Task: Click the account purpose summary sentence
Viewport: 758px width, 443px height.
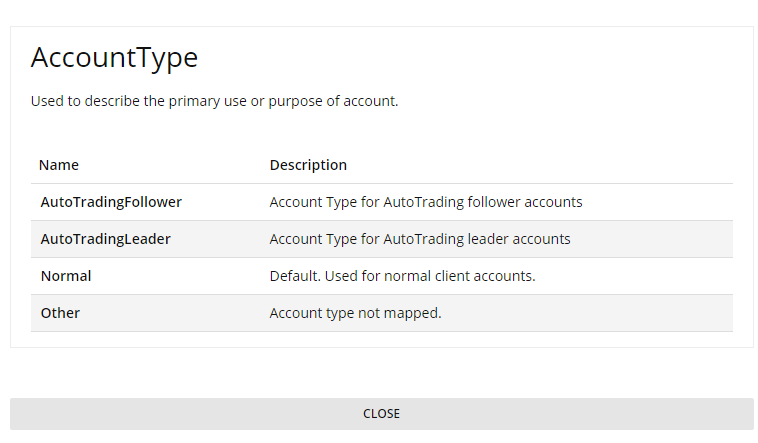Action: 214,101
